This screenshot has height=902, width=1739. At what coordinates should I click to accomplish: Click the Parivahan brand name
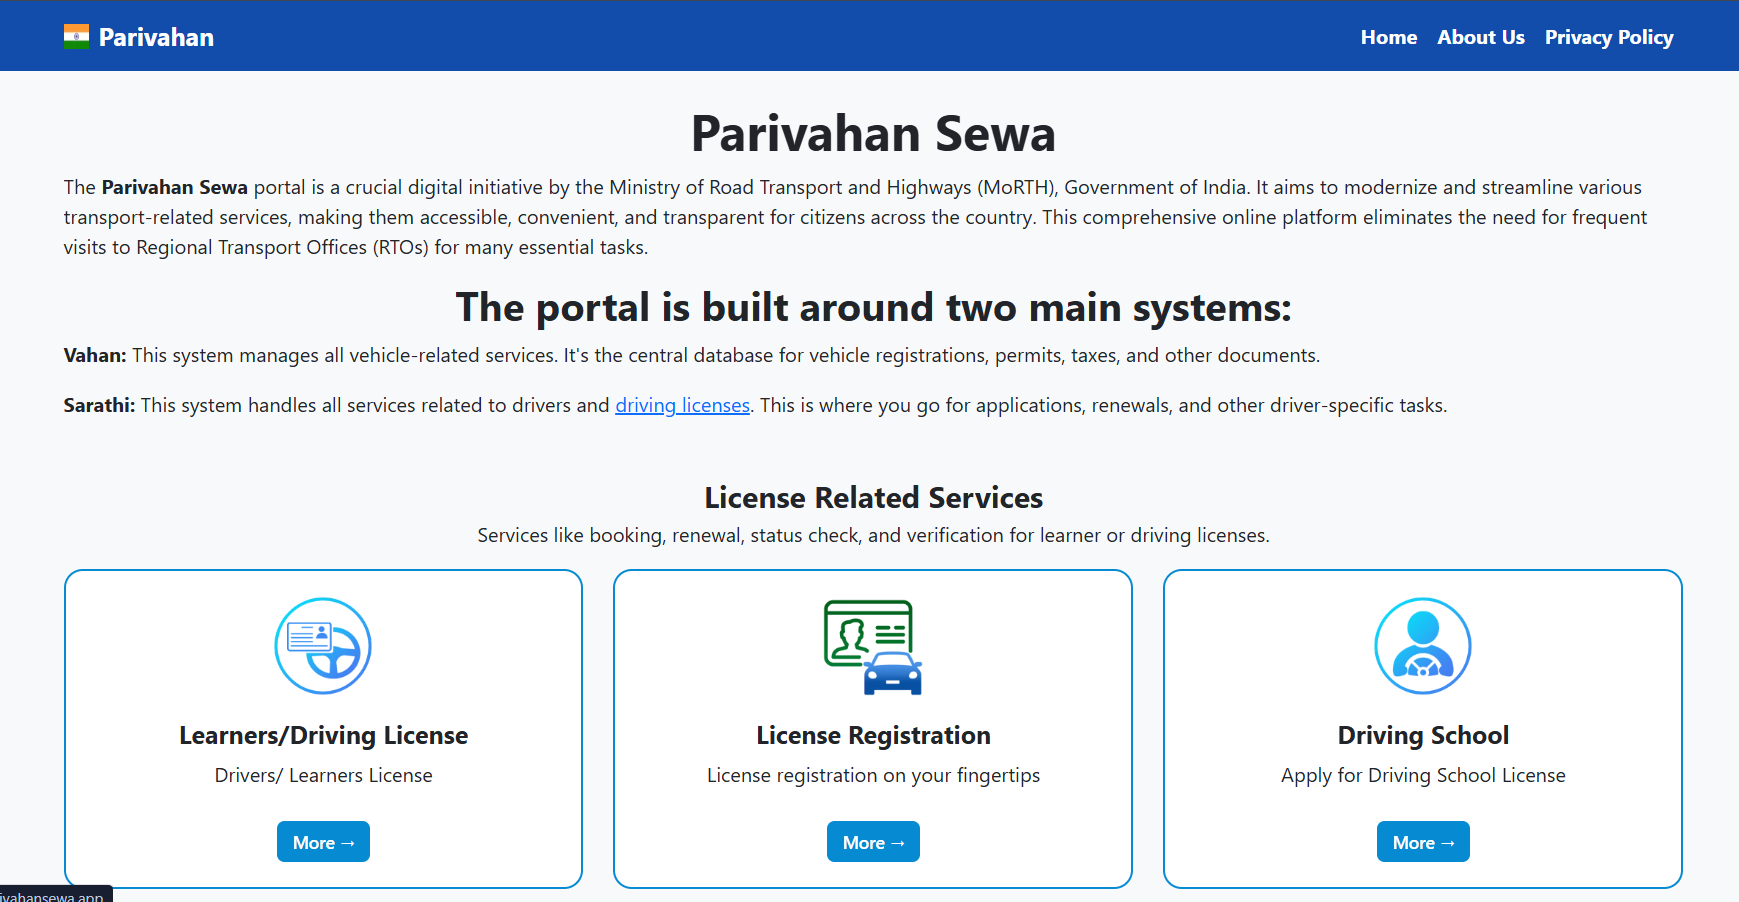click(156, 37)
